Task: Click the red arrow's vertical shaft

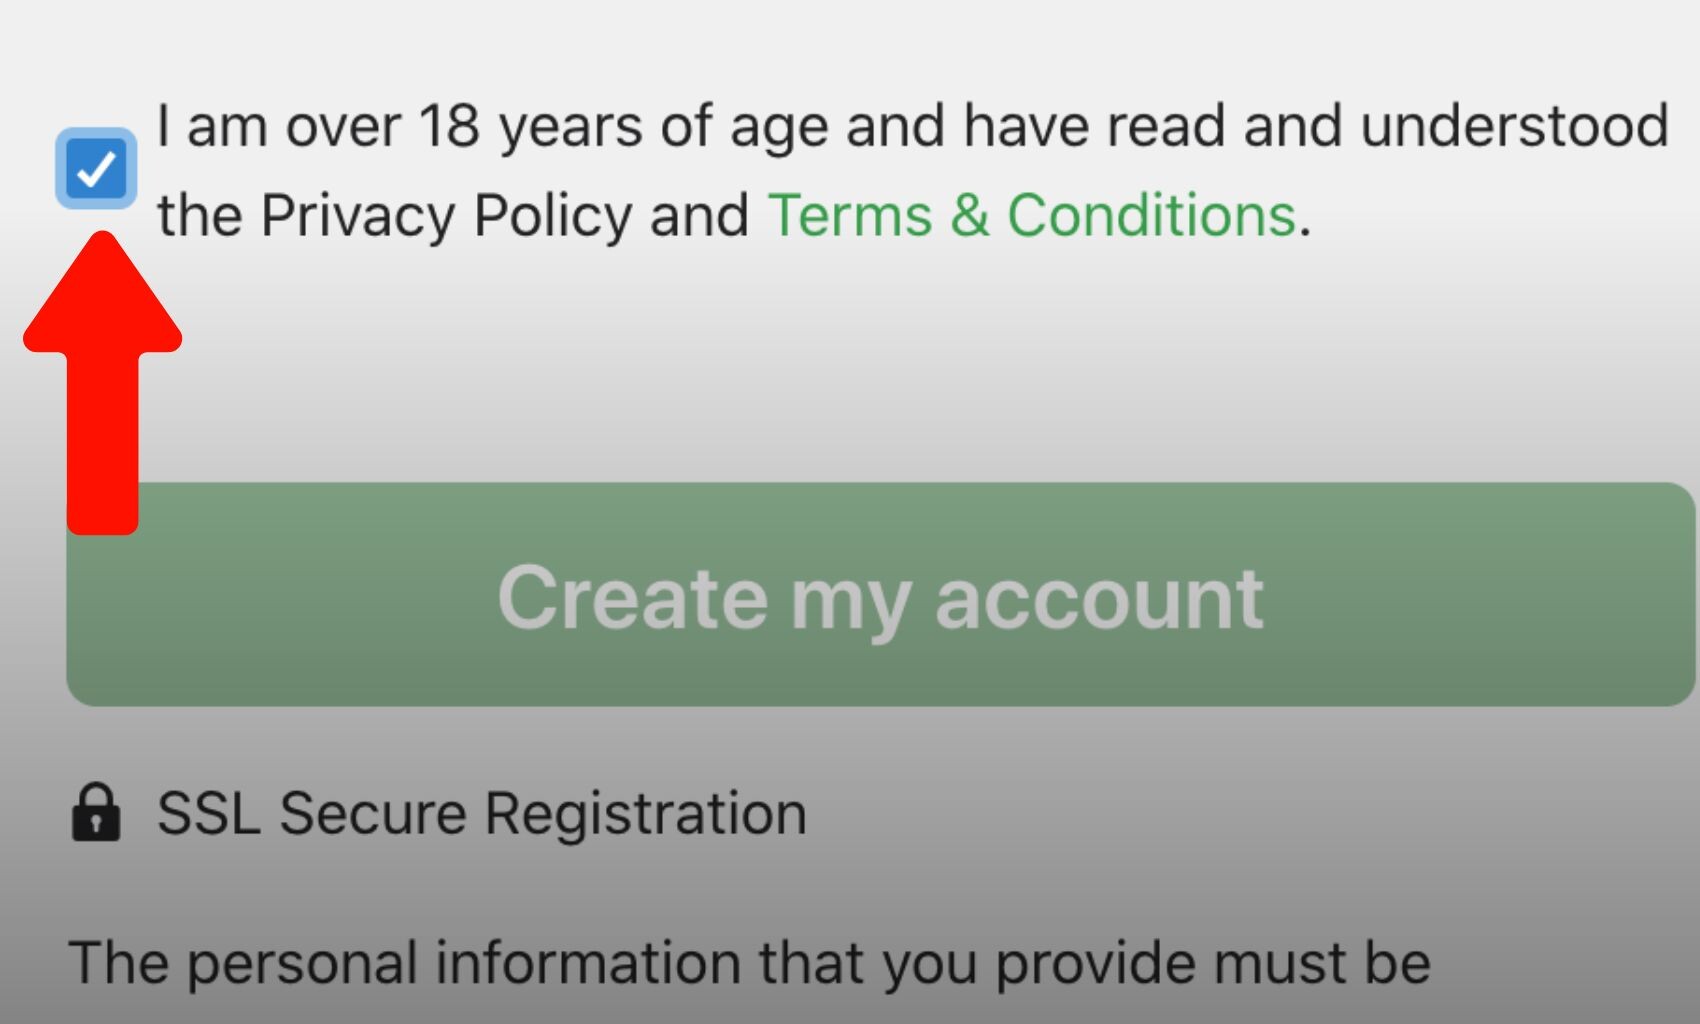Action: pos(103,443)
